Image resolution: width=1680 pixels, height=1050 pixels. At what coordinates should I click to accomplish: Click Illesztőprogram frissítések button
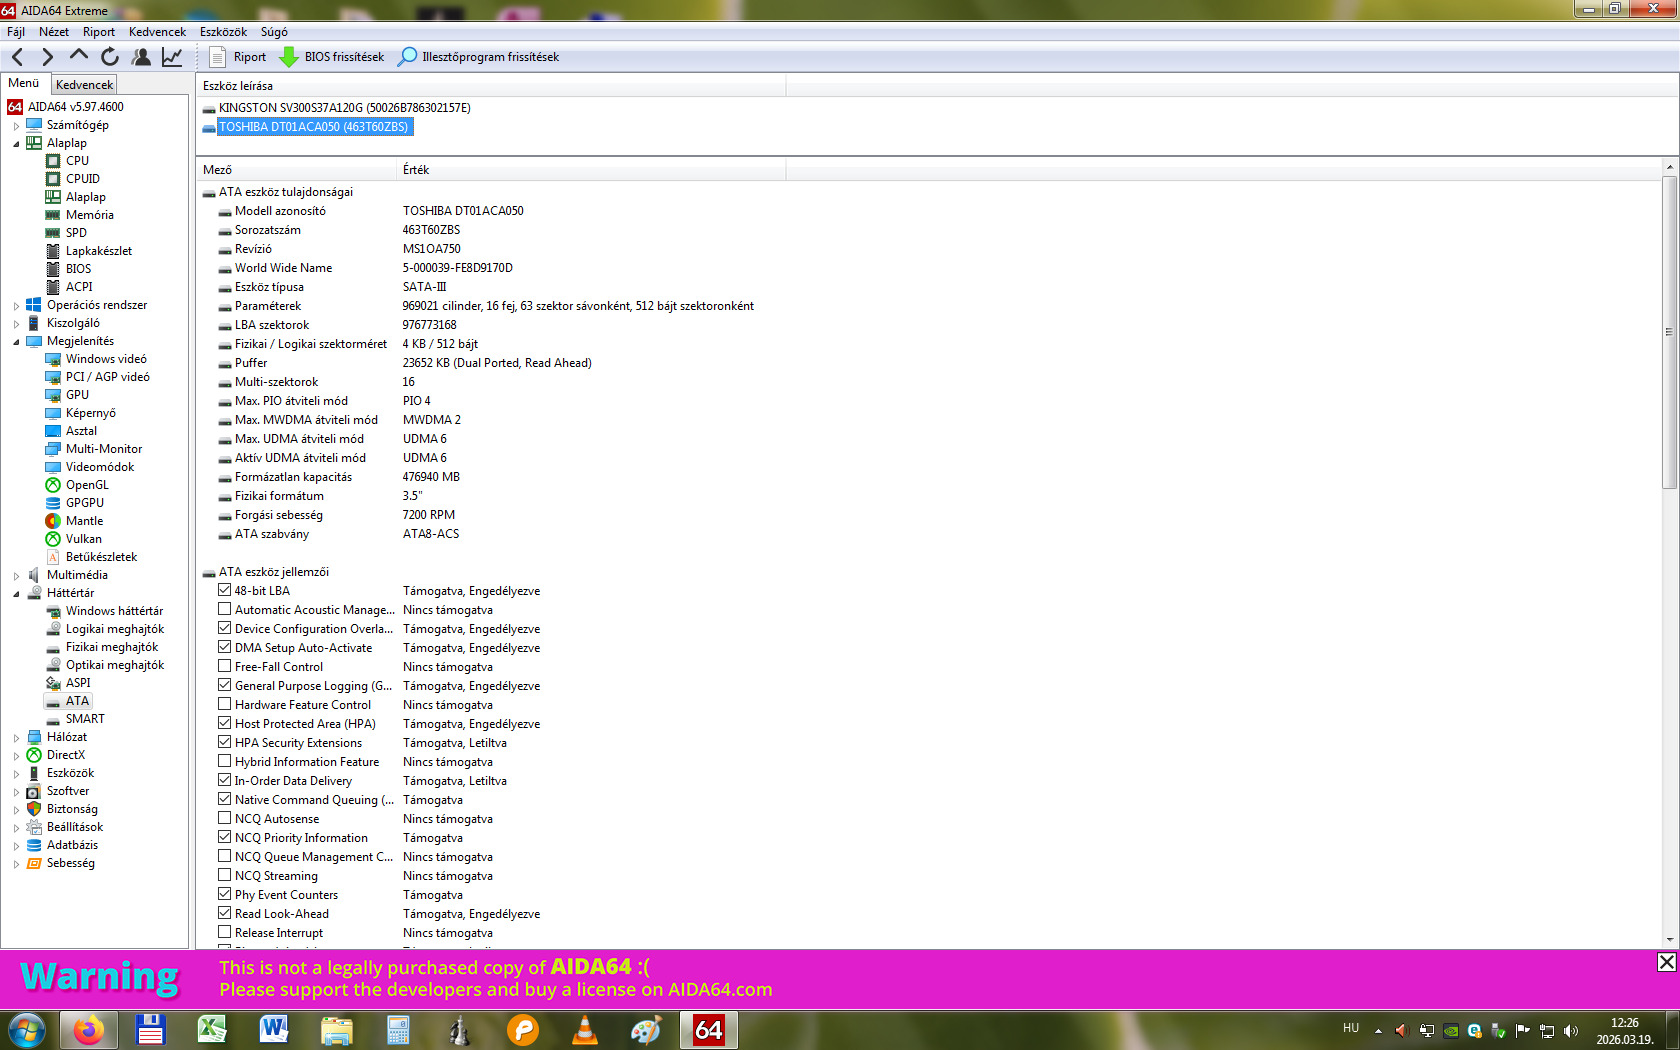point(479,57)
